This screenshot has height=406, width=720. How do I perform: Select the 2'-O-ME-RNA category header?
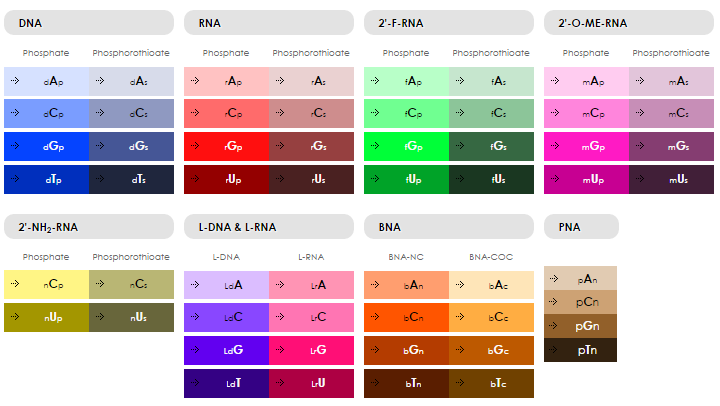629,23
